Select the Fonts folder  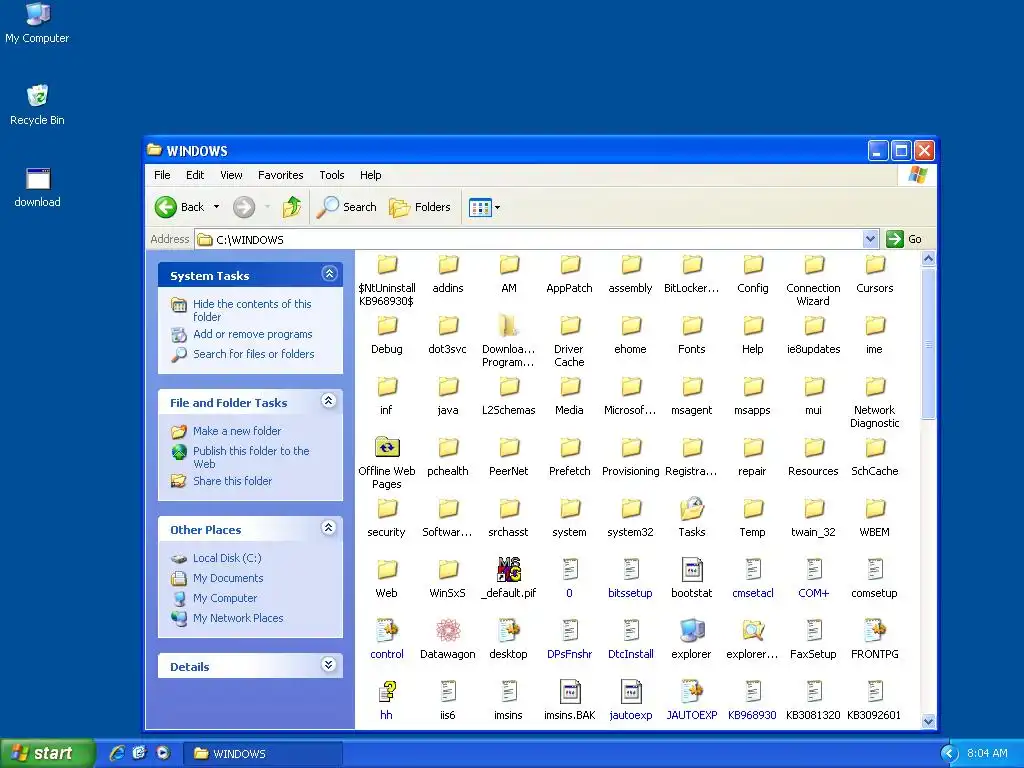coord(692,334)
